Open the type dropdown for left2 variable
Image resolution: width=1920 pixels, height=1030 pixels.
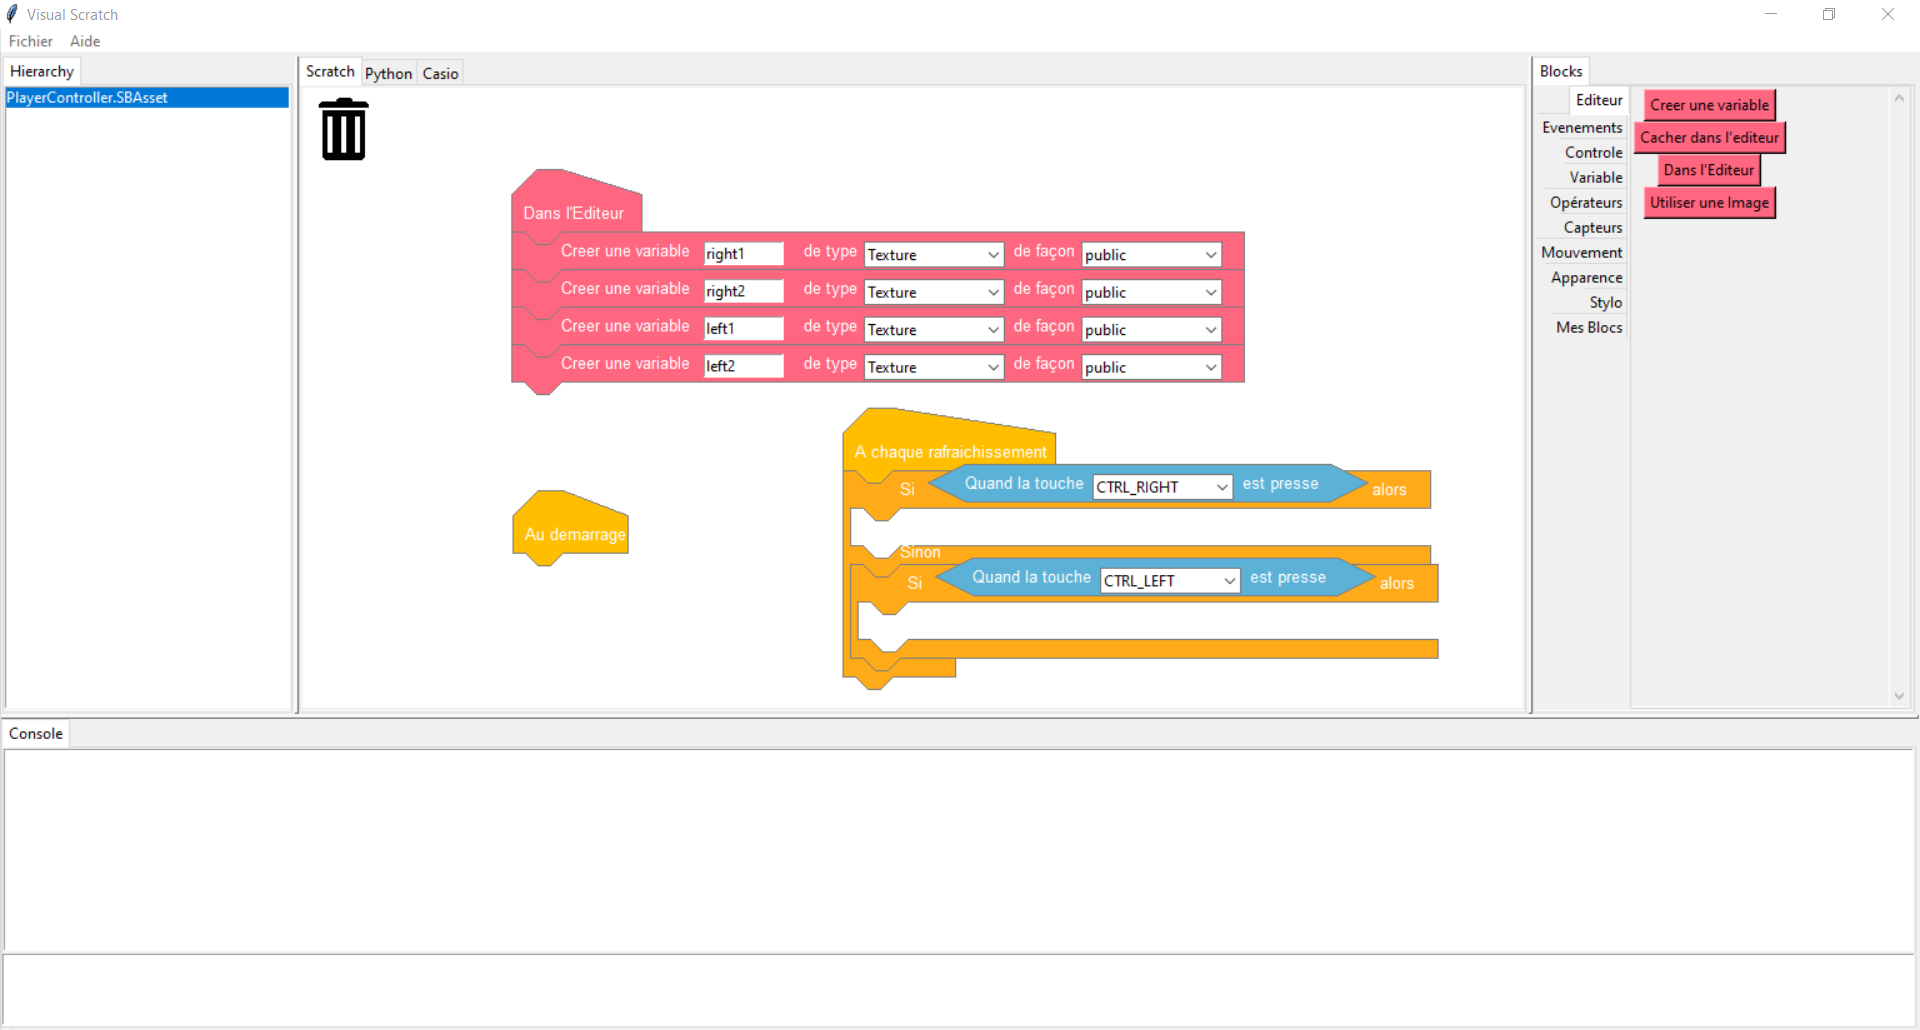tap(933, 367)
